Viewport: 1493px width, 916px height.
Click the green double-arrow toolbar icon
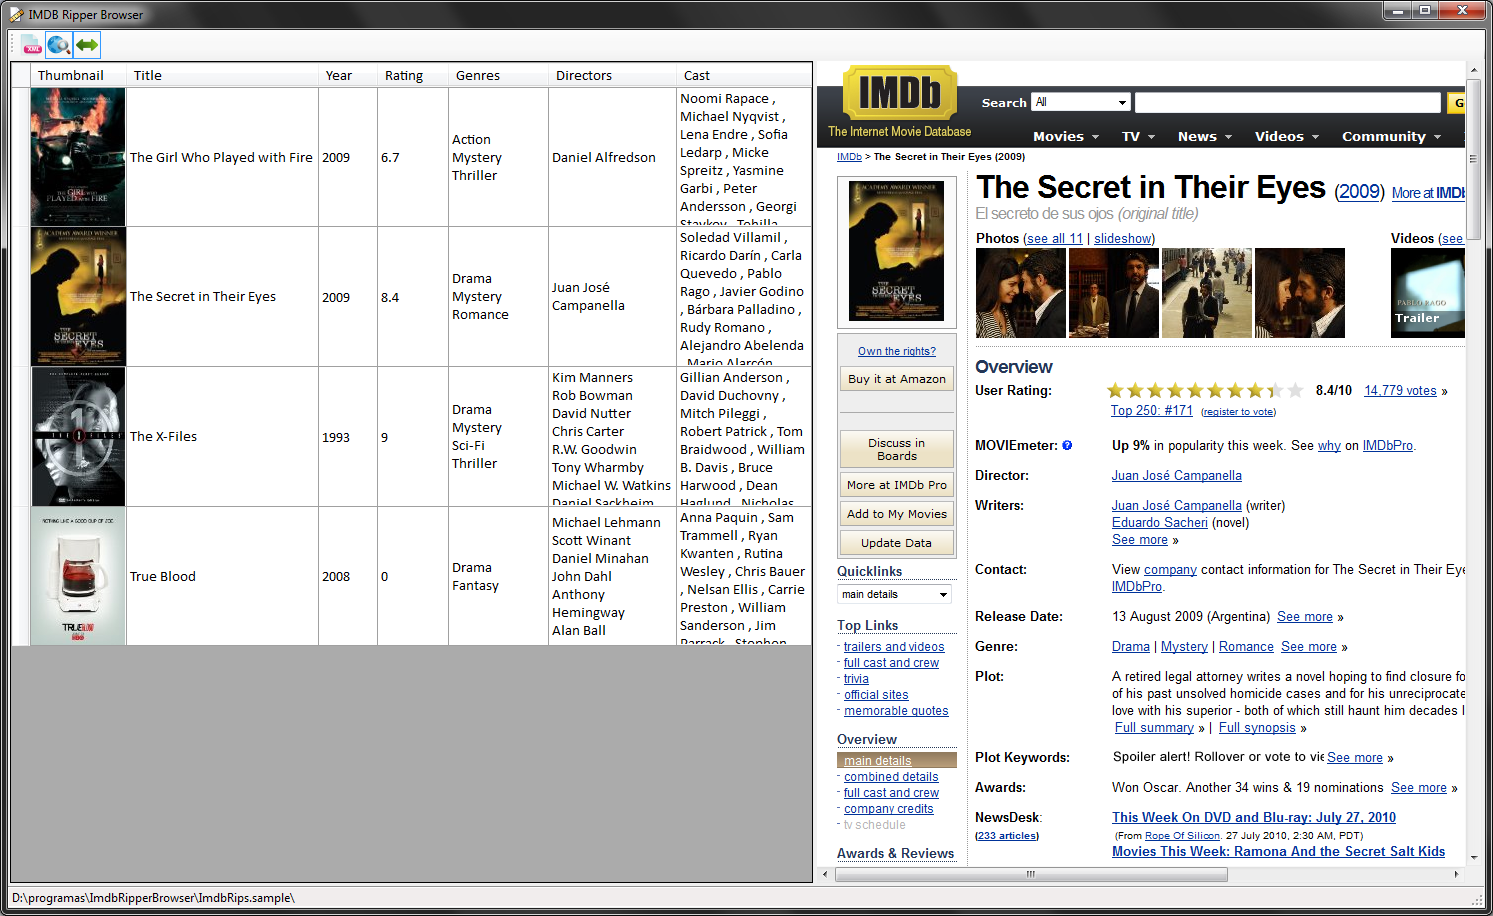coord(87,45)
